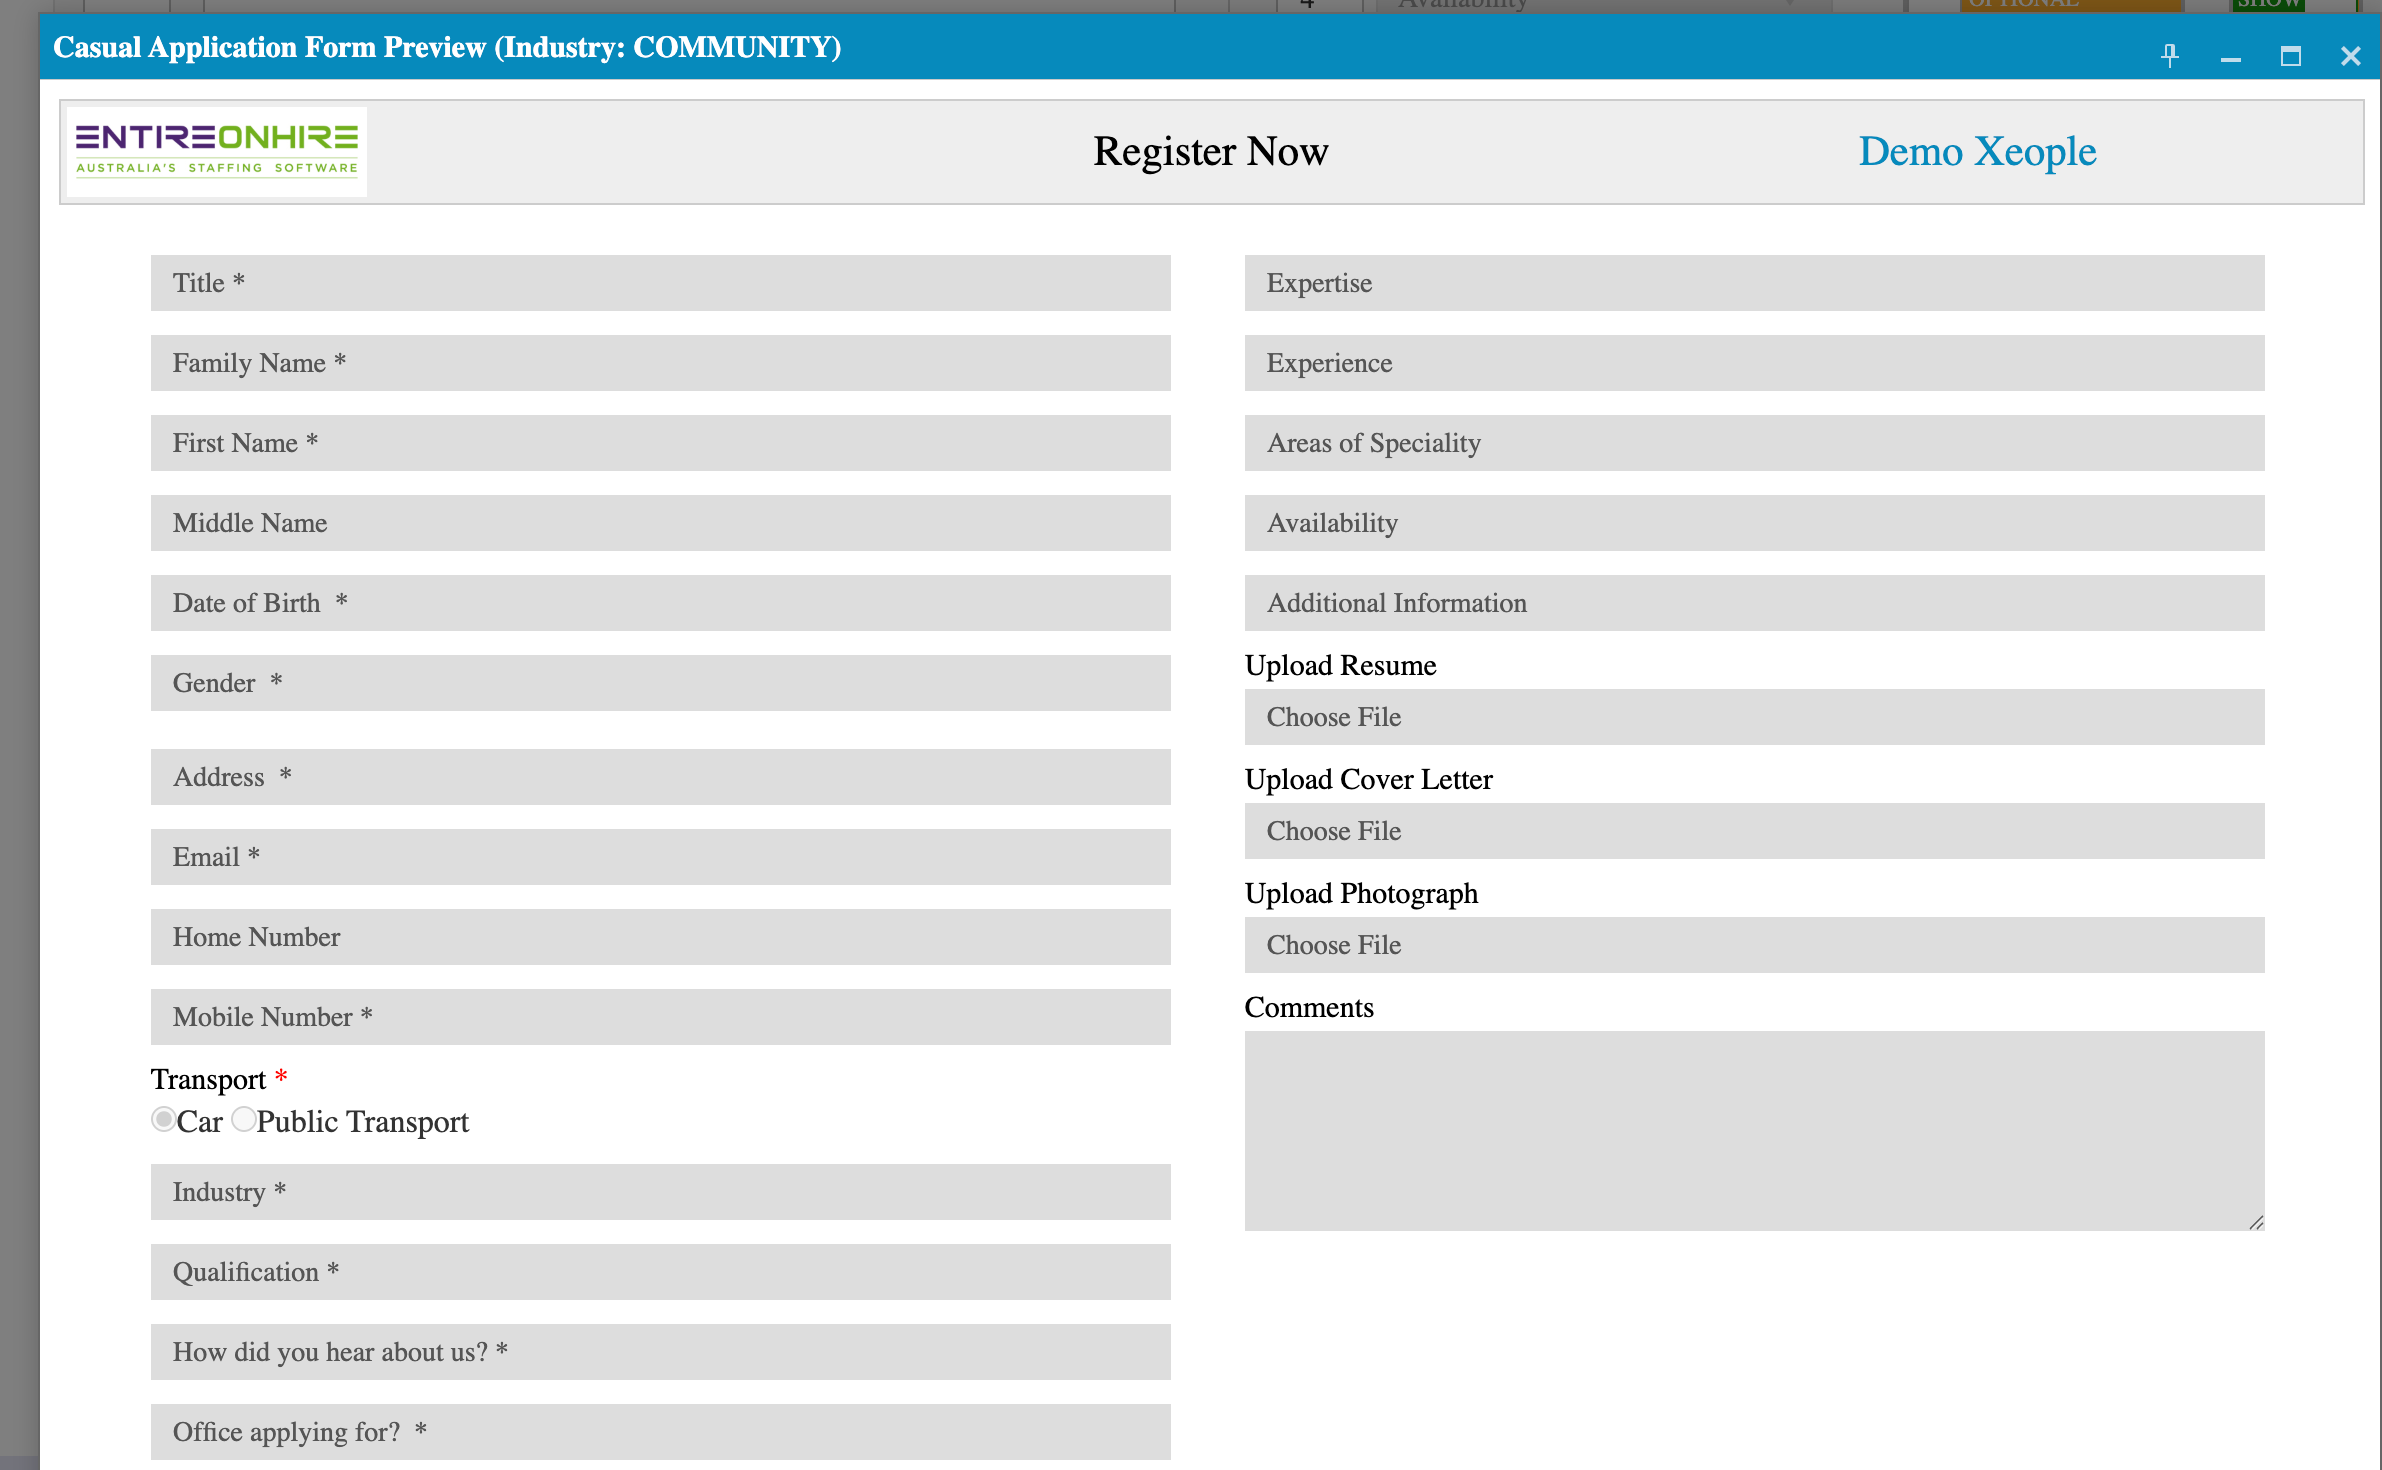Screen dimensions: 2382x1470
Task: Click the Date of Birth field
Action: 660,603
